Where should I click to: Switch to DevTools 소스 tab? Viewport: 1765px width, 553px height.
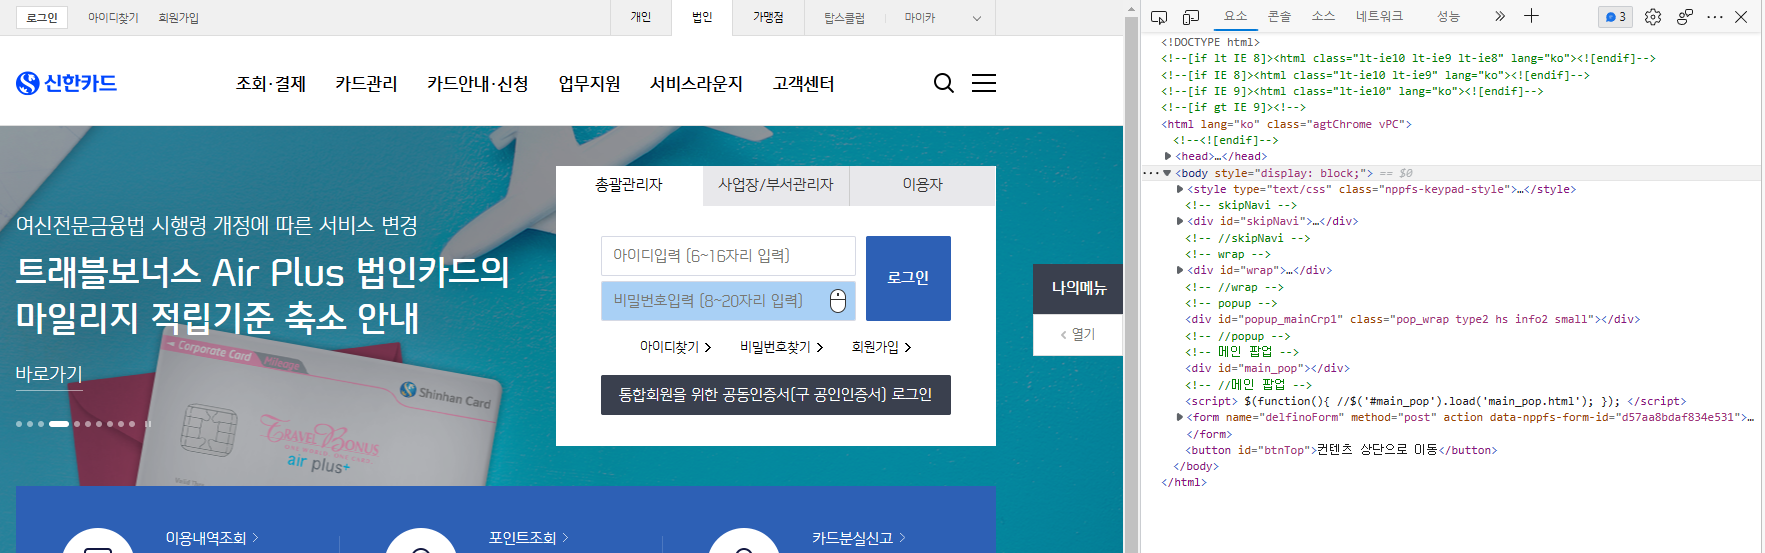1323,16
